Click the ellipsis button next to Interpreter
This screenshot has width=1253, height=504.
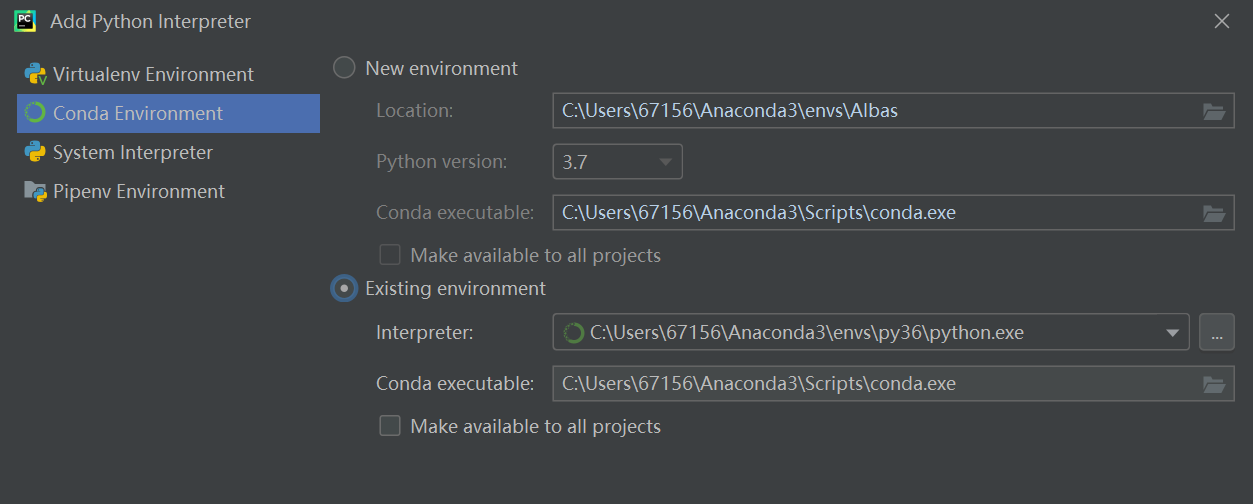coord(1216,333)
